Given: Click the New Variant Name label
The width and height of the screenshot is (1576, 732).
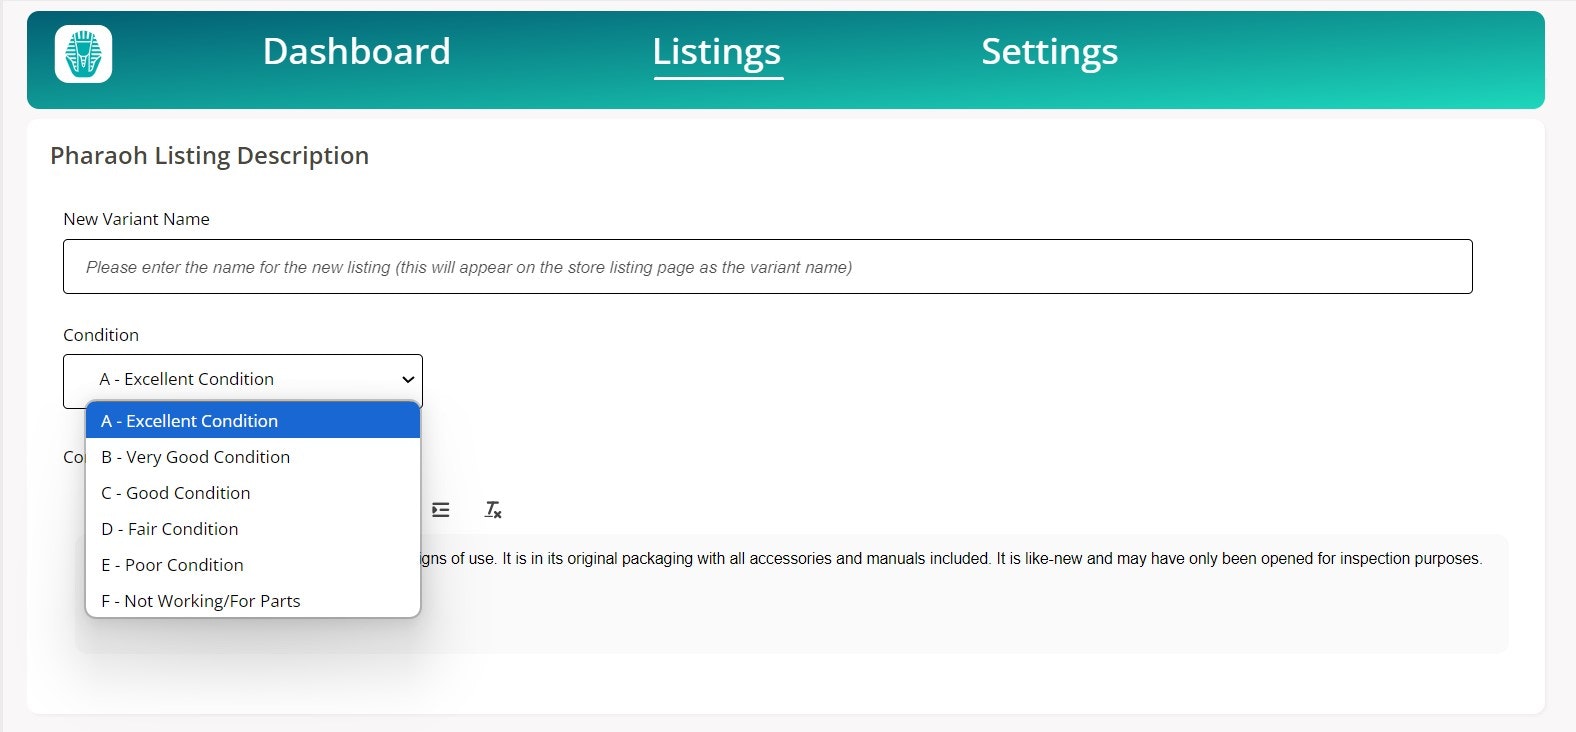Looking at the screenshot, I should point(136,219).
